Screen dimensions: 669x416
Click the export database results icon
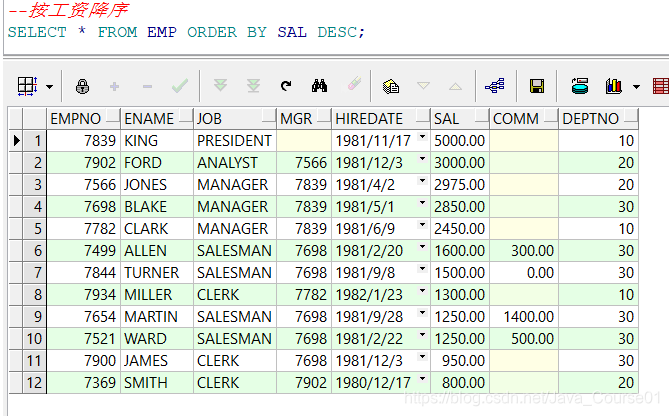[x=580, y=86]
